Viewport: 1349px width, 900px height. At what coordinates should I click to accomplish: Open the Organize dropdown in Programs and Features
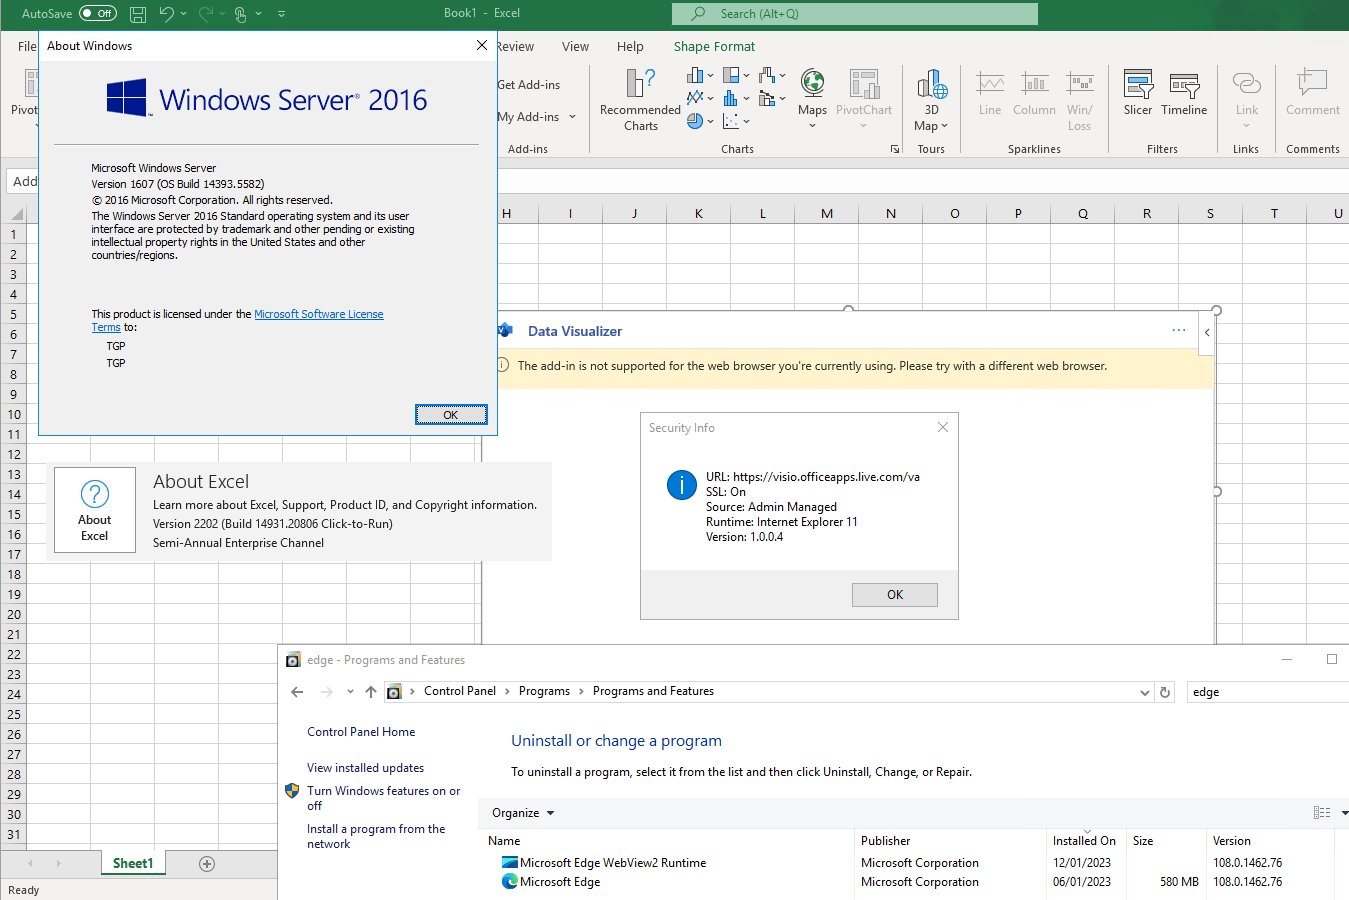pos(521,813)
